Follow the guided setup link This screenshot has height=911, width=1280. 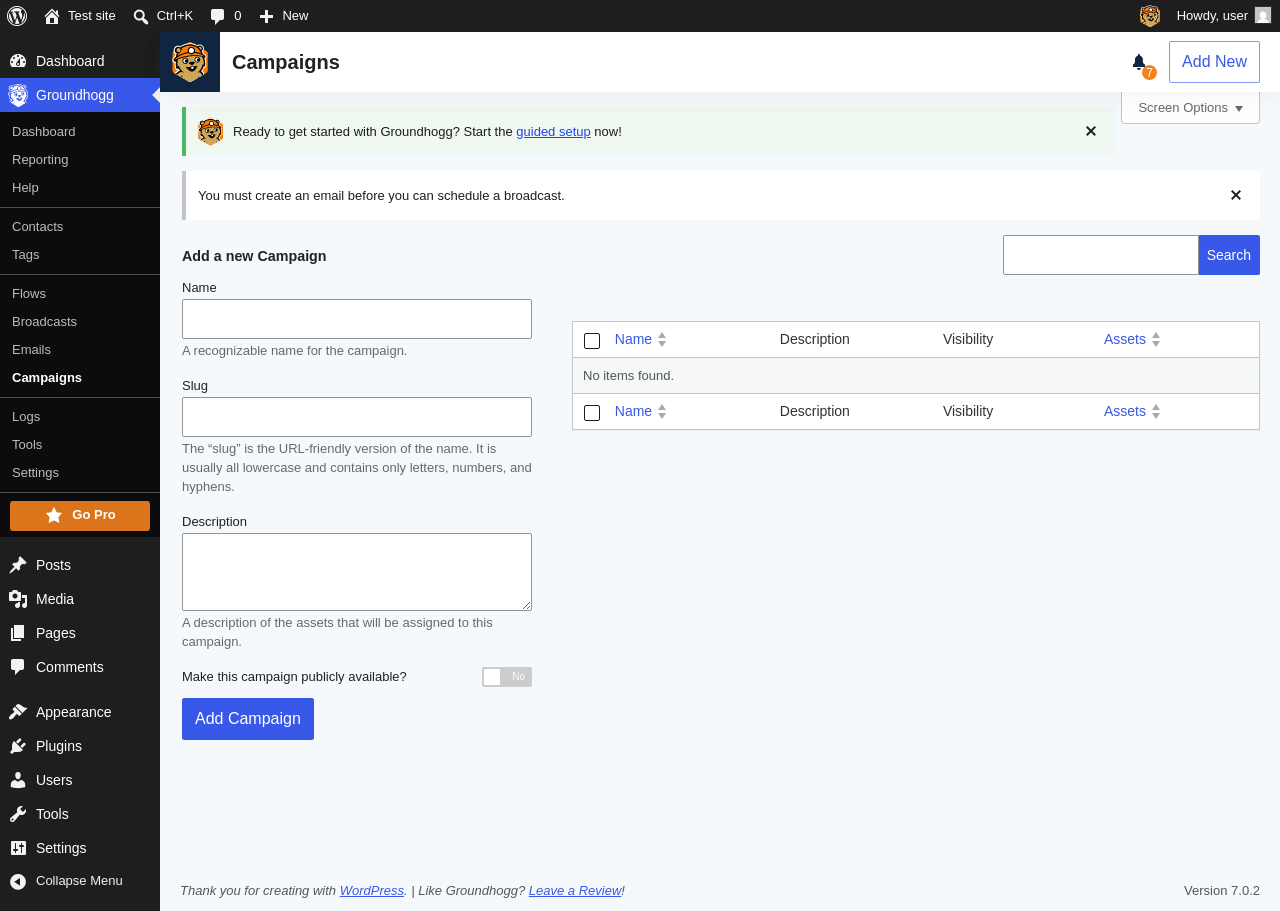coord(553,131)
